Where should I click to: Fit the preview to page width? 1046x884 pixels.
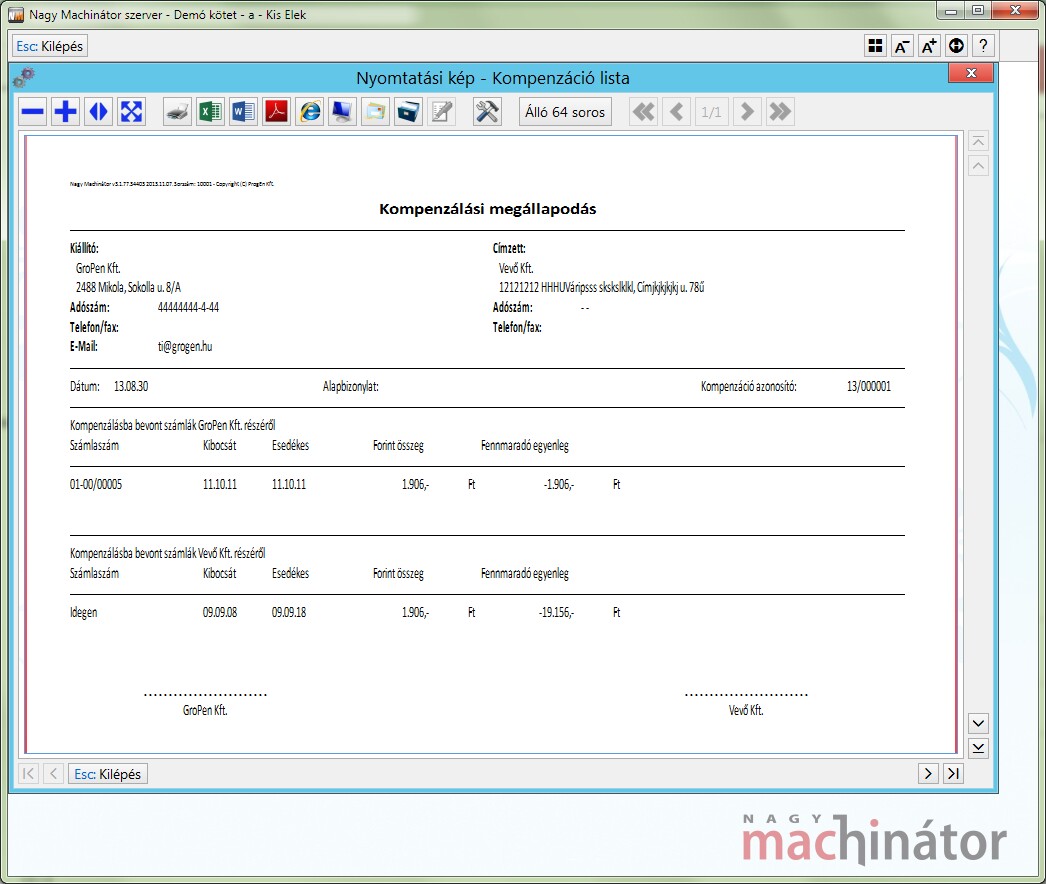tap(98, 112)
